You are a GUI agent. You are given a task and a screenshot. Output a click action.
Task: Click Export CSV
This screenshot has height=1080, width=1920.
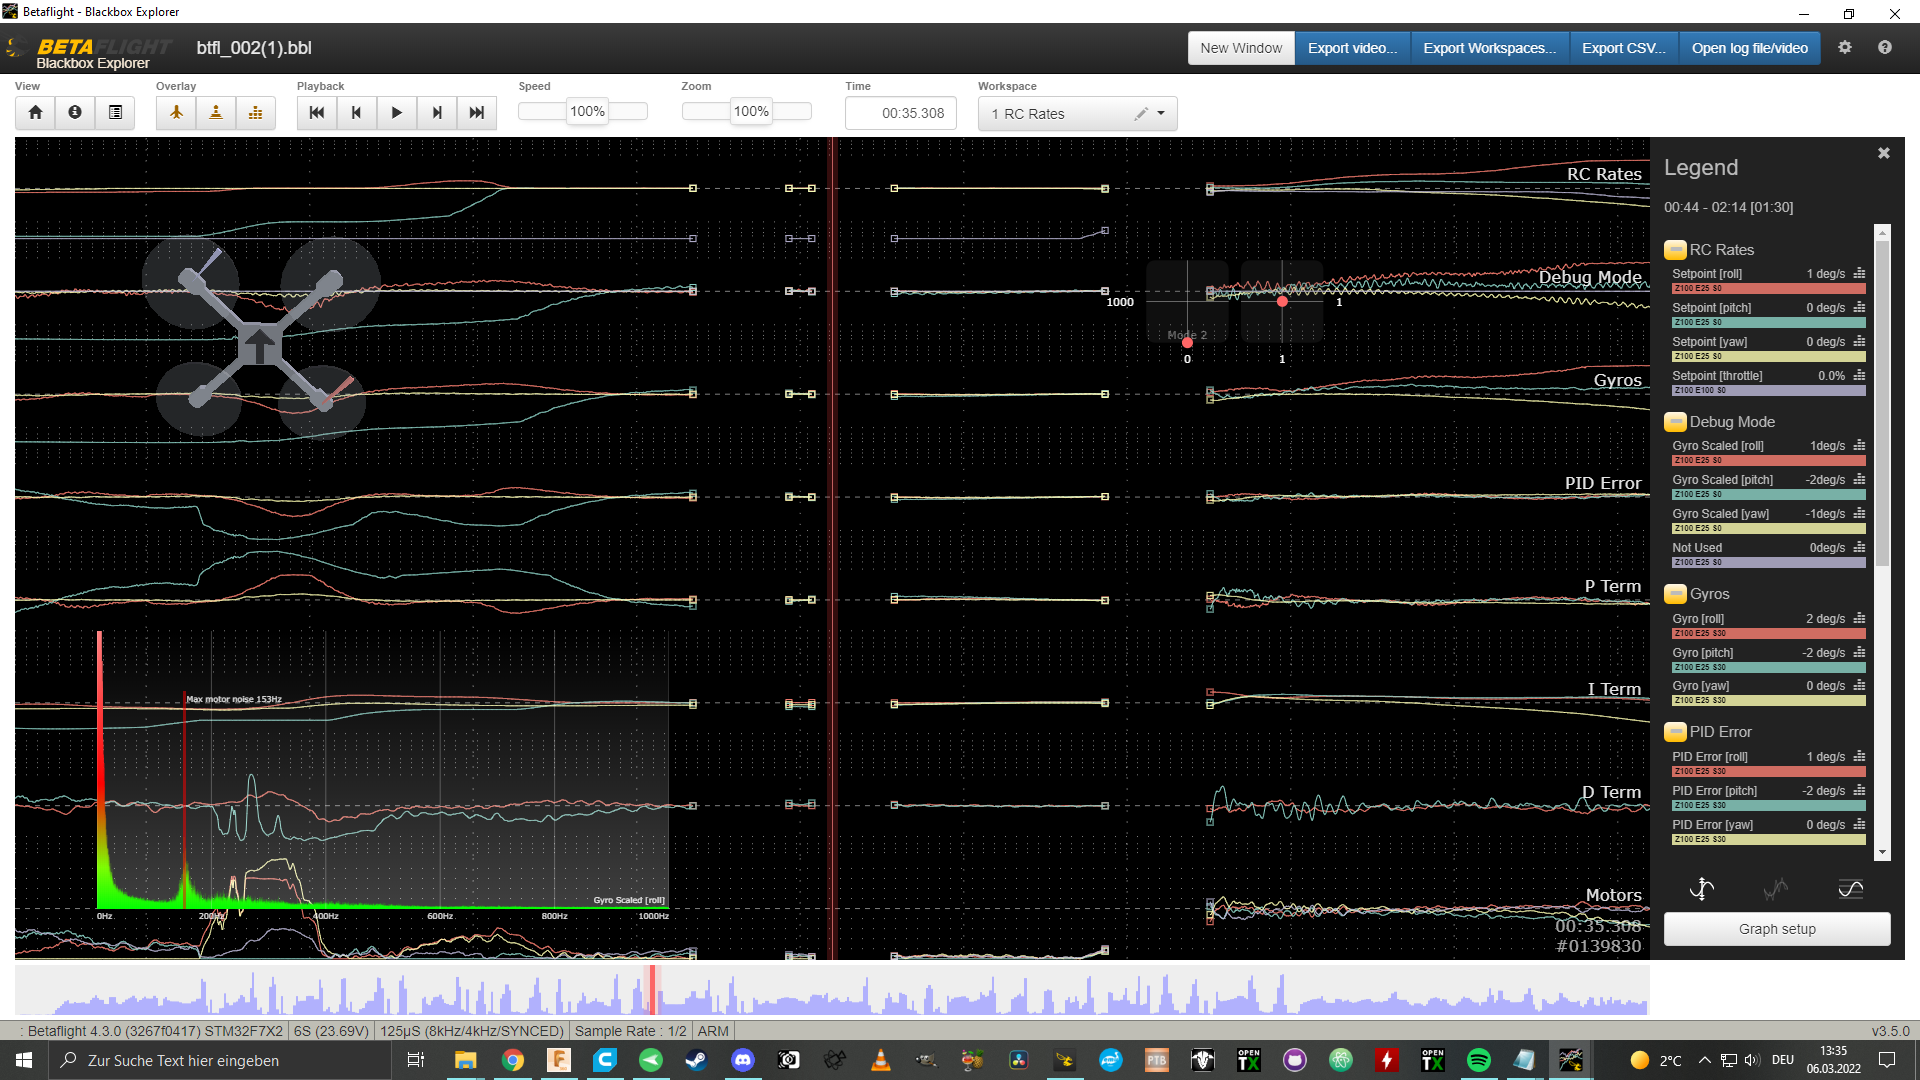[1623, 48]
